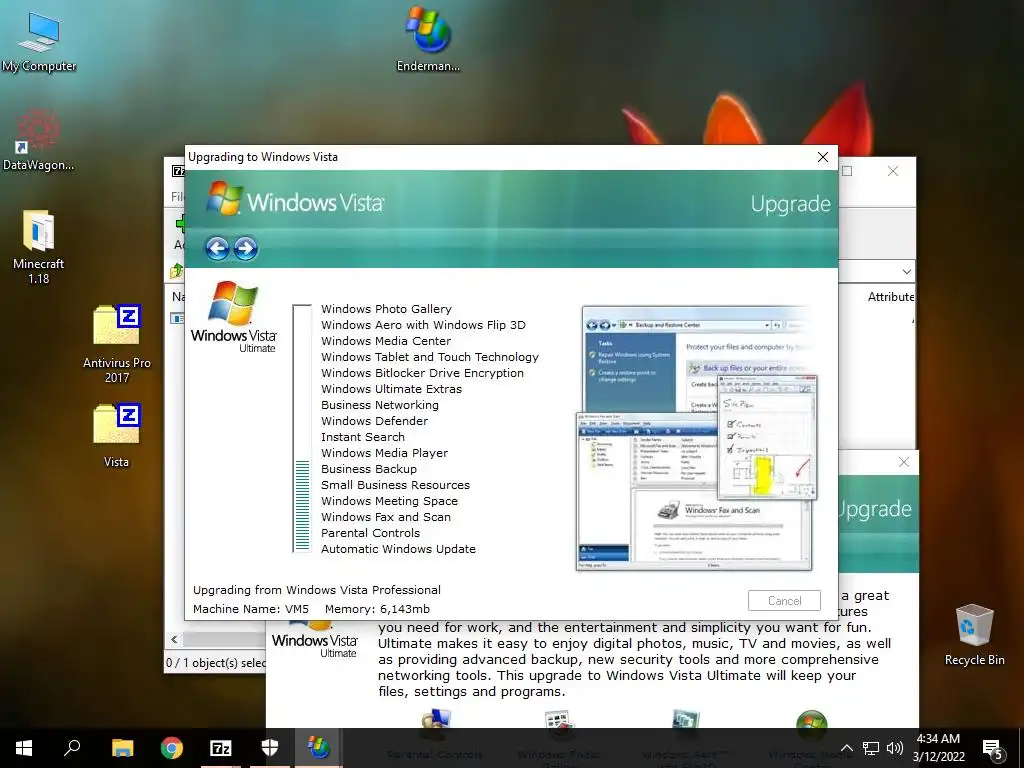Screen dimensions: 1024x768
Task: Open the Minecraft 1.18 folder
Action: click(39, 247)
